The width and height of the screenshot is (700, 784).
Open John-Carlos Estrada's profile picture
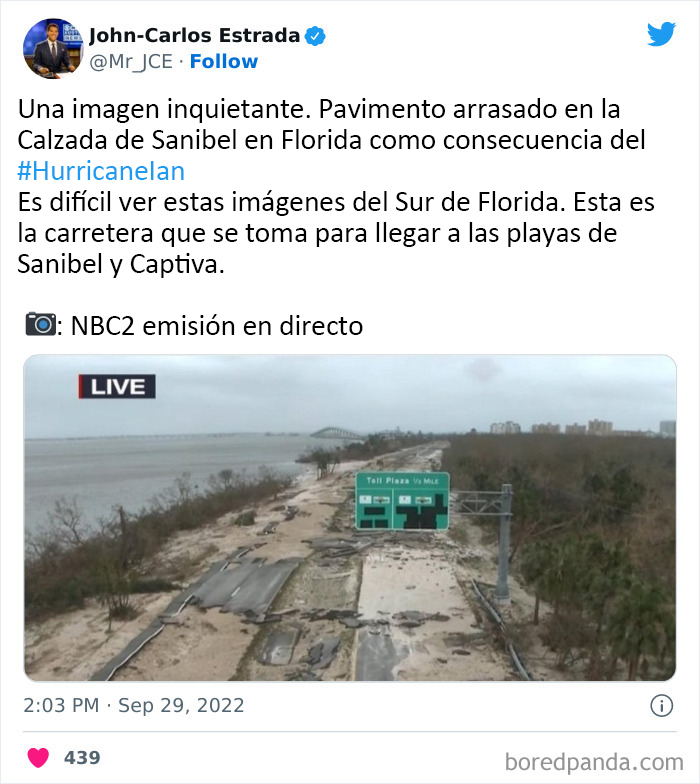point(53,48)
